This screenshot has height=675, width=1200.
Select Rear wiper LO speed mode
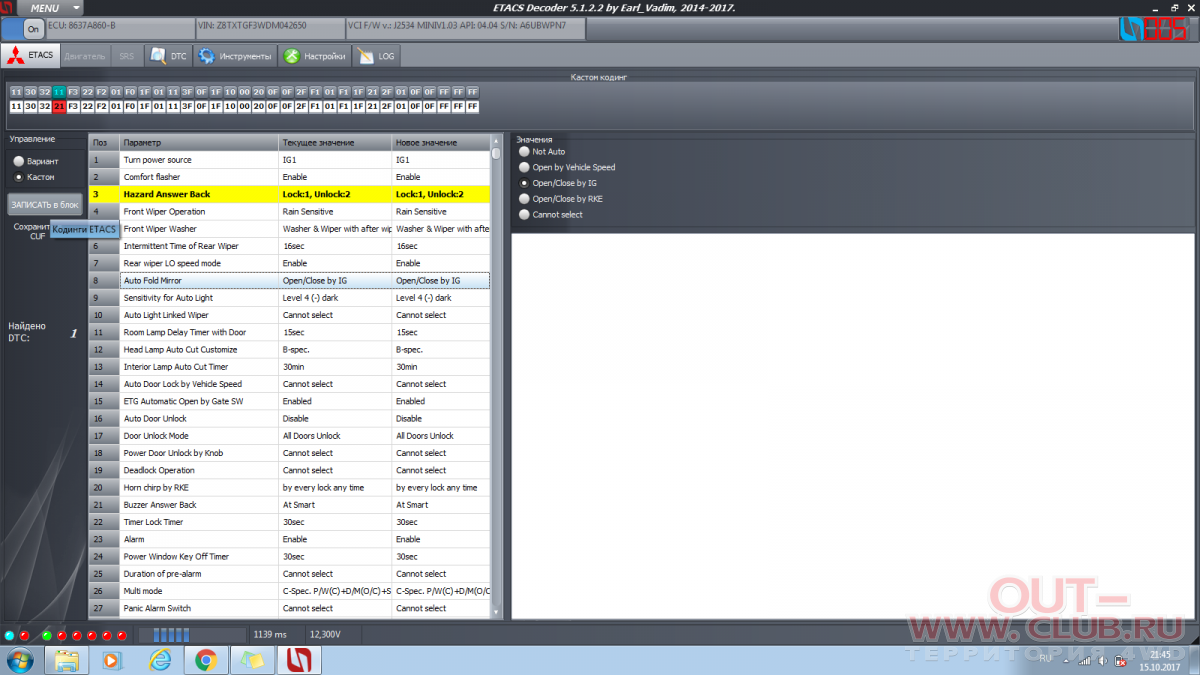290,263
